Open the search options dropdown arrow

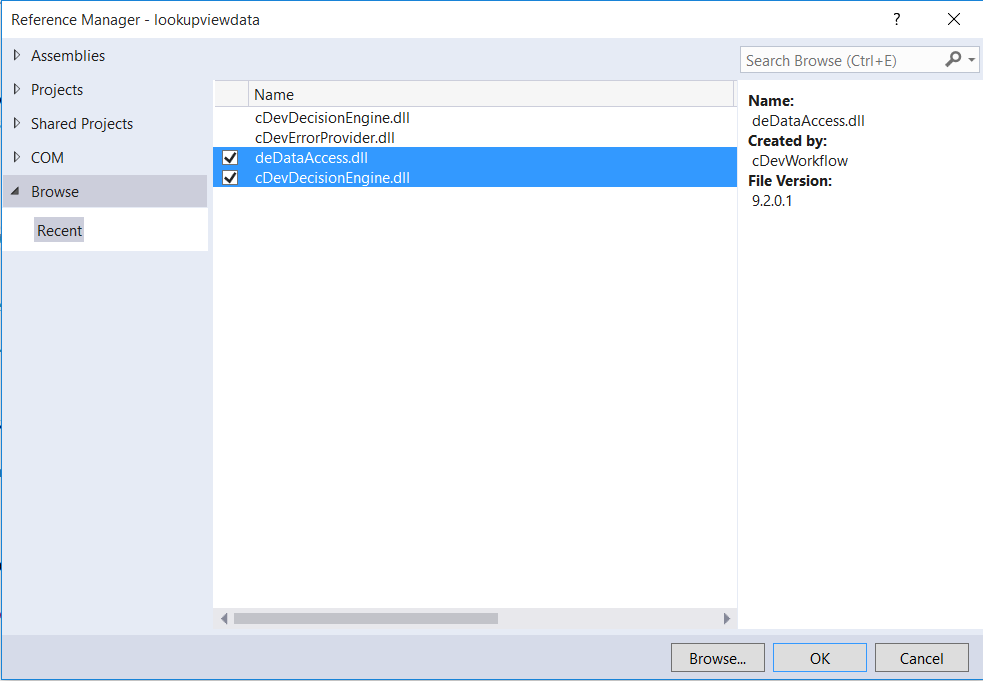coord(971,60)
